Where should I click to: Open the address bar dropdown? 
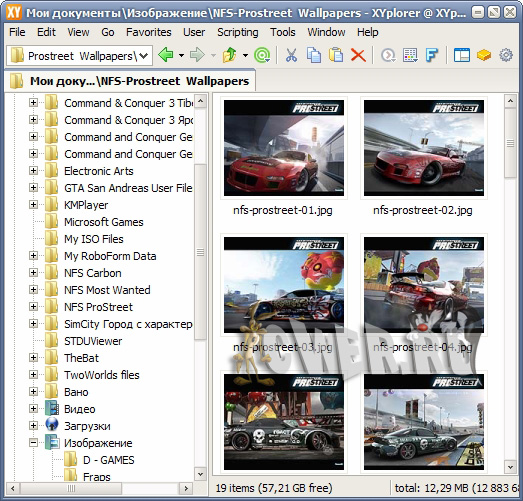[x=144, y=56]
